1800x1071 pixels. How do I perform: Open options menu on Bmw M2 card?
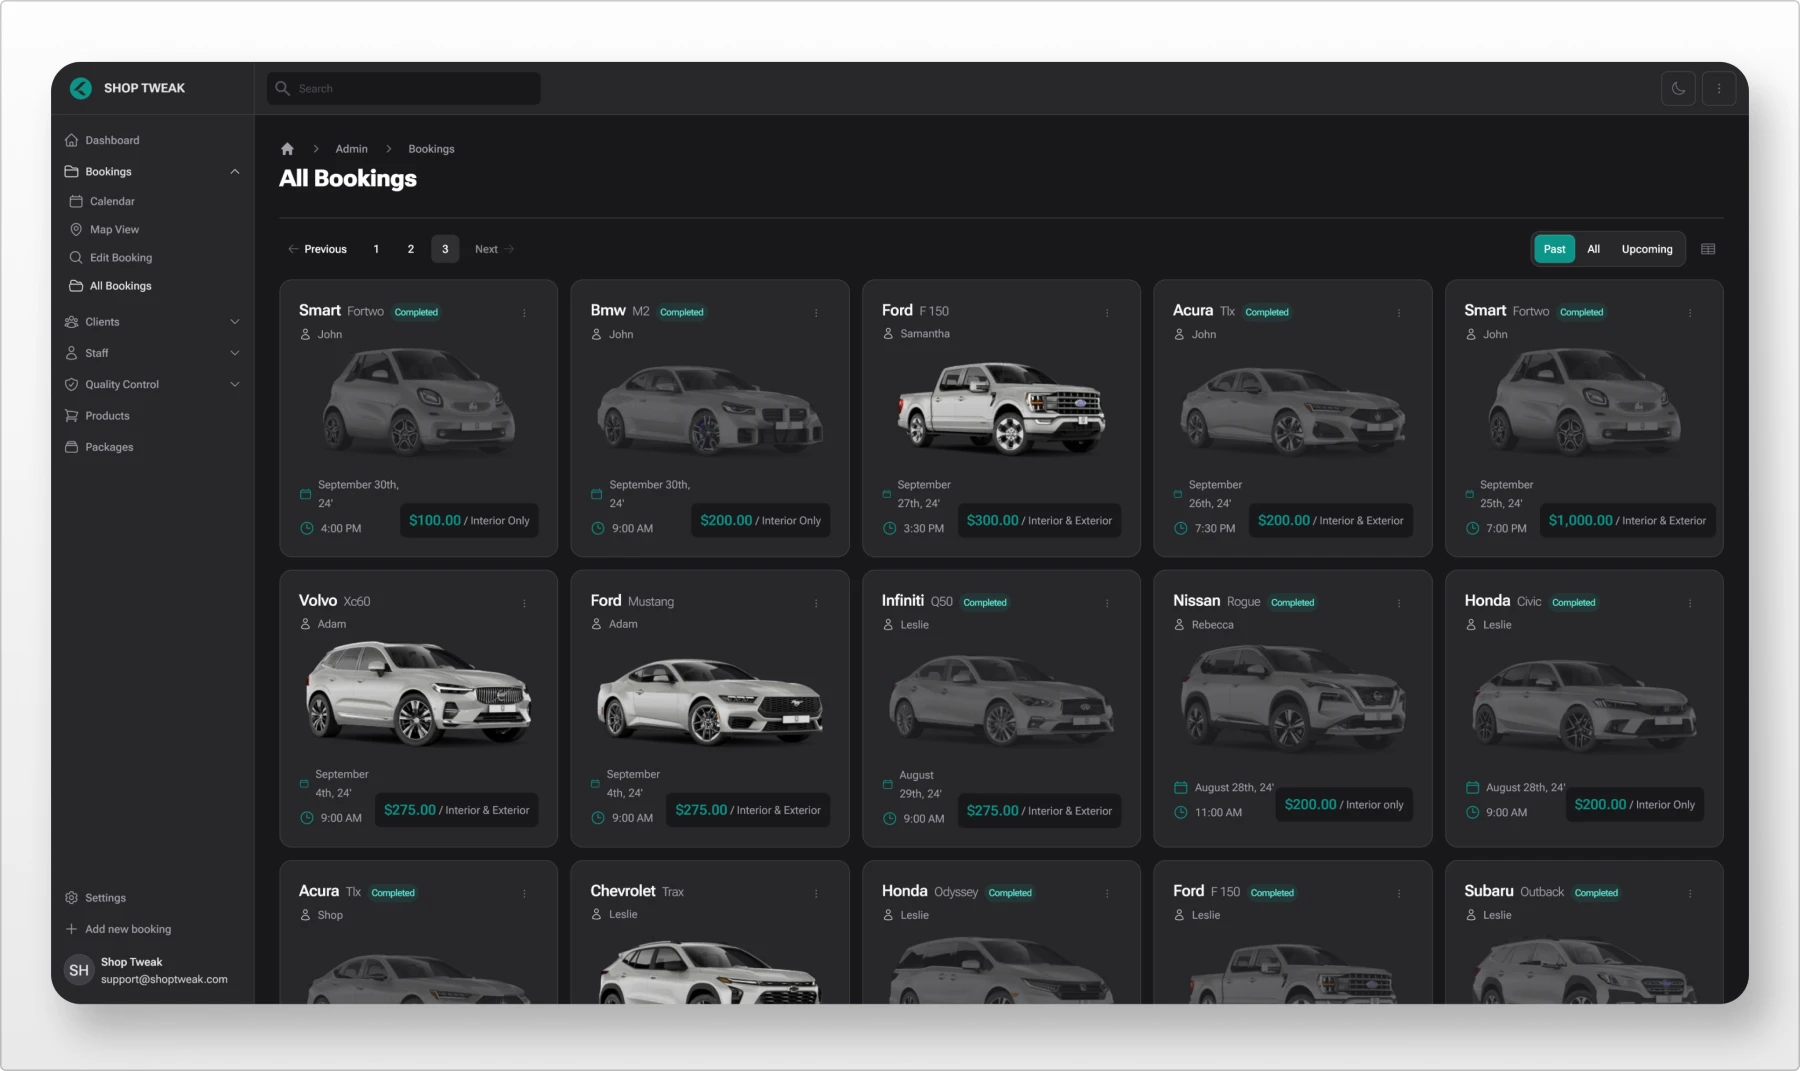pos(816,313)
